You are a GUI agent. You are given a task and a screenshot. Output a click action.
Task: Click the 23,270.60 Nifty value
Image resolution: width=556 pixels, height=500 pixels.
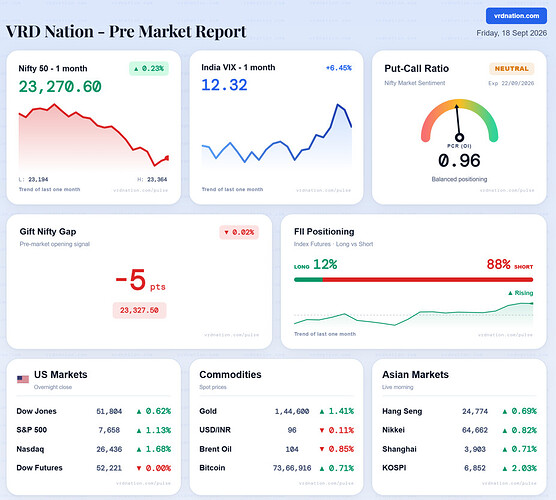pos(60,87)
